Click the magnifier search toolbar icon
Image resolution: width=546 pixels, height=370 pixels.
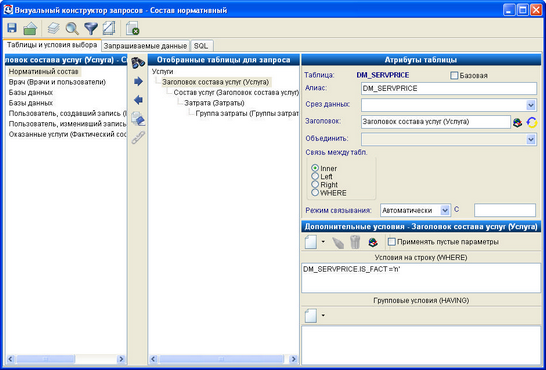pyautogui.click(x=72, y=29)
